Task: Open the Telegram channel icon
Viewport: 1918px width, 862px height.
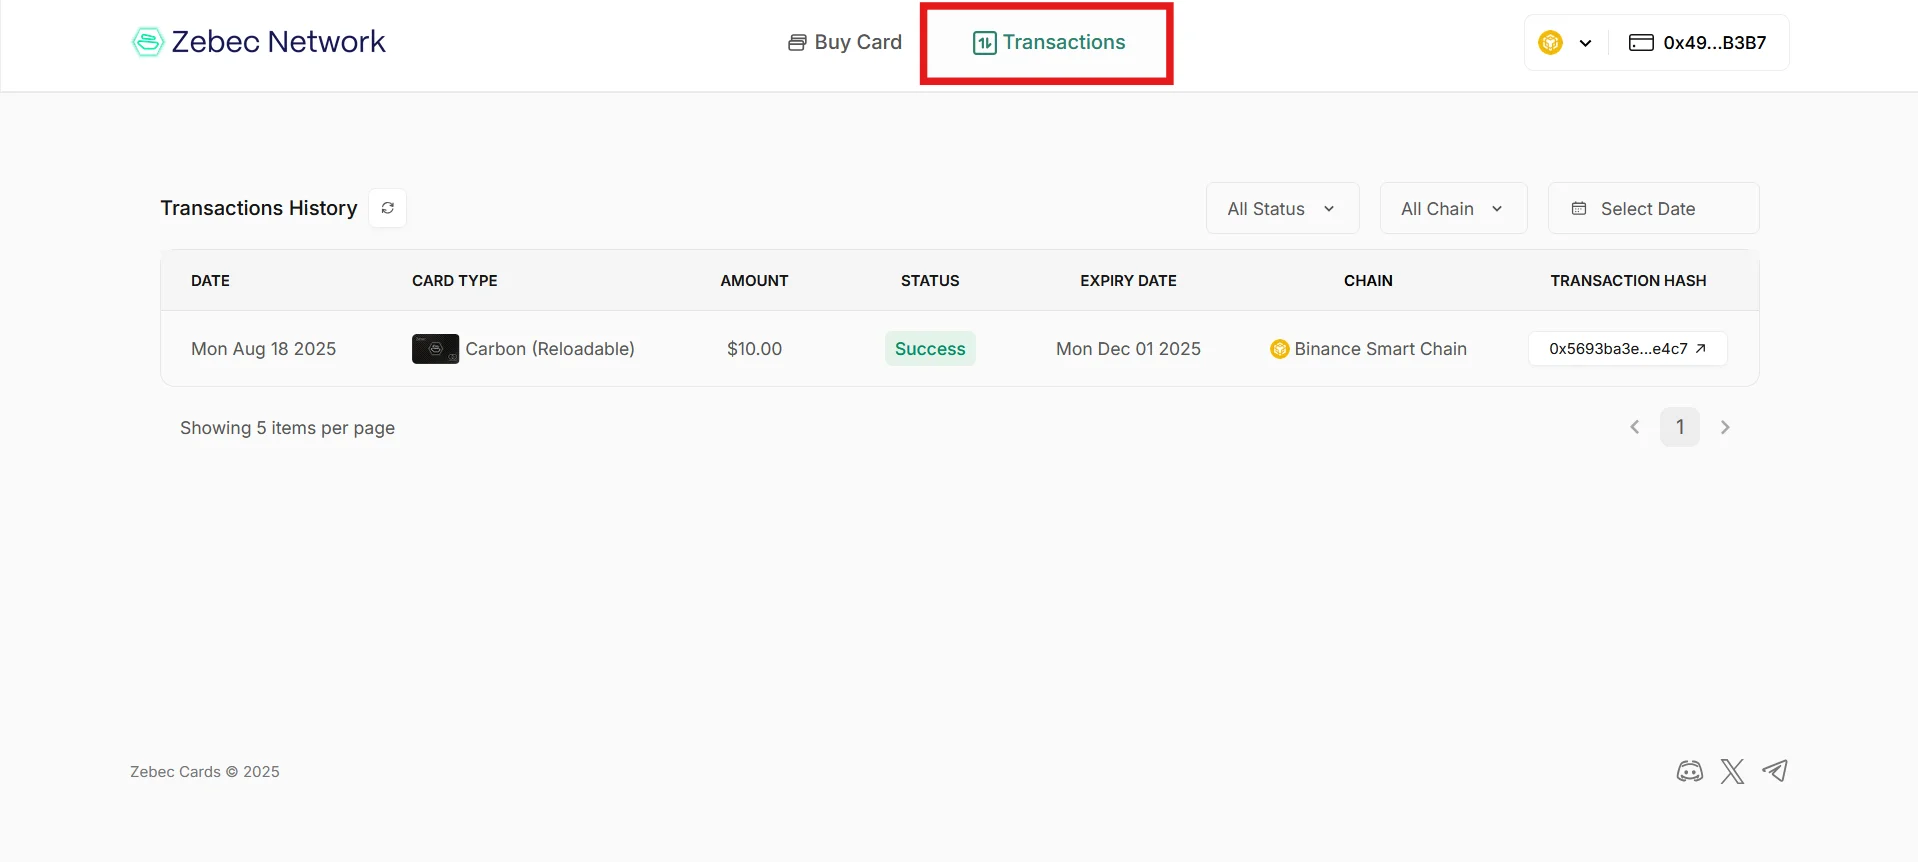Action: (1775, 771)
